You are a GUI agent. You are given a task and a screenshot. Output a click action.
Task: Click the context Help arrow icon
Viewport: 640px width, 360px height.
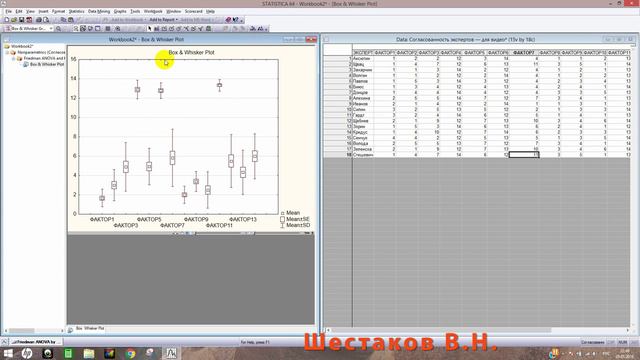(x=236, y=20)
